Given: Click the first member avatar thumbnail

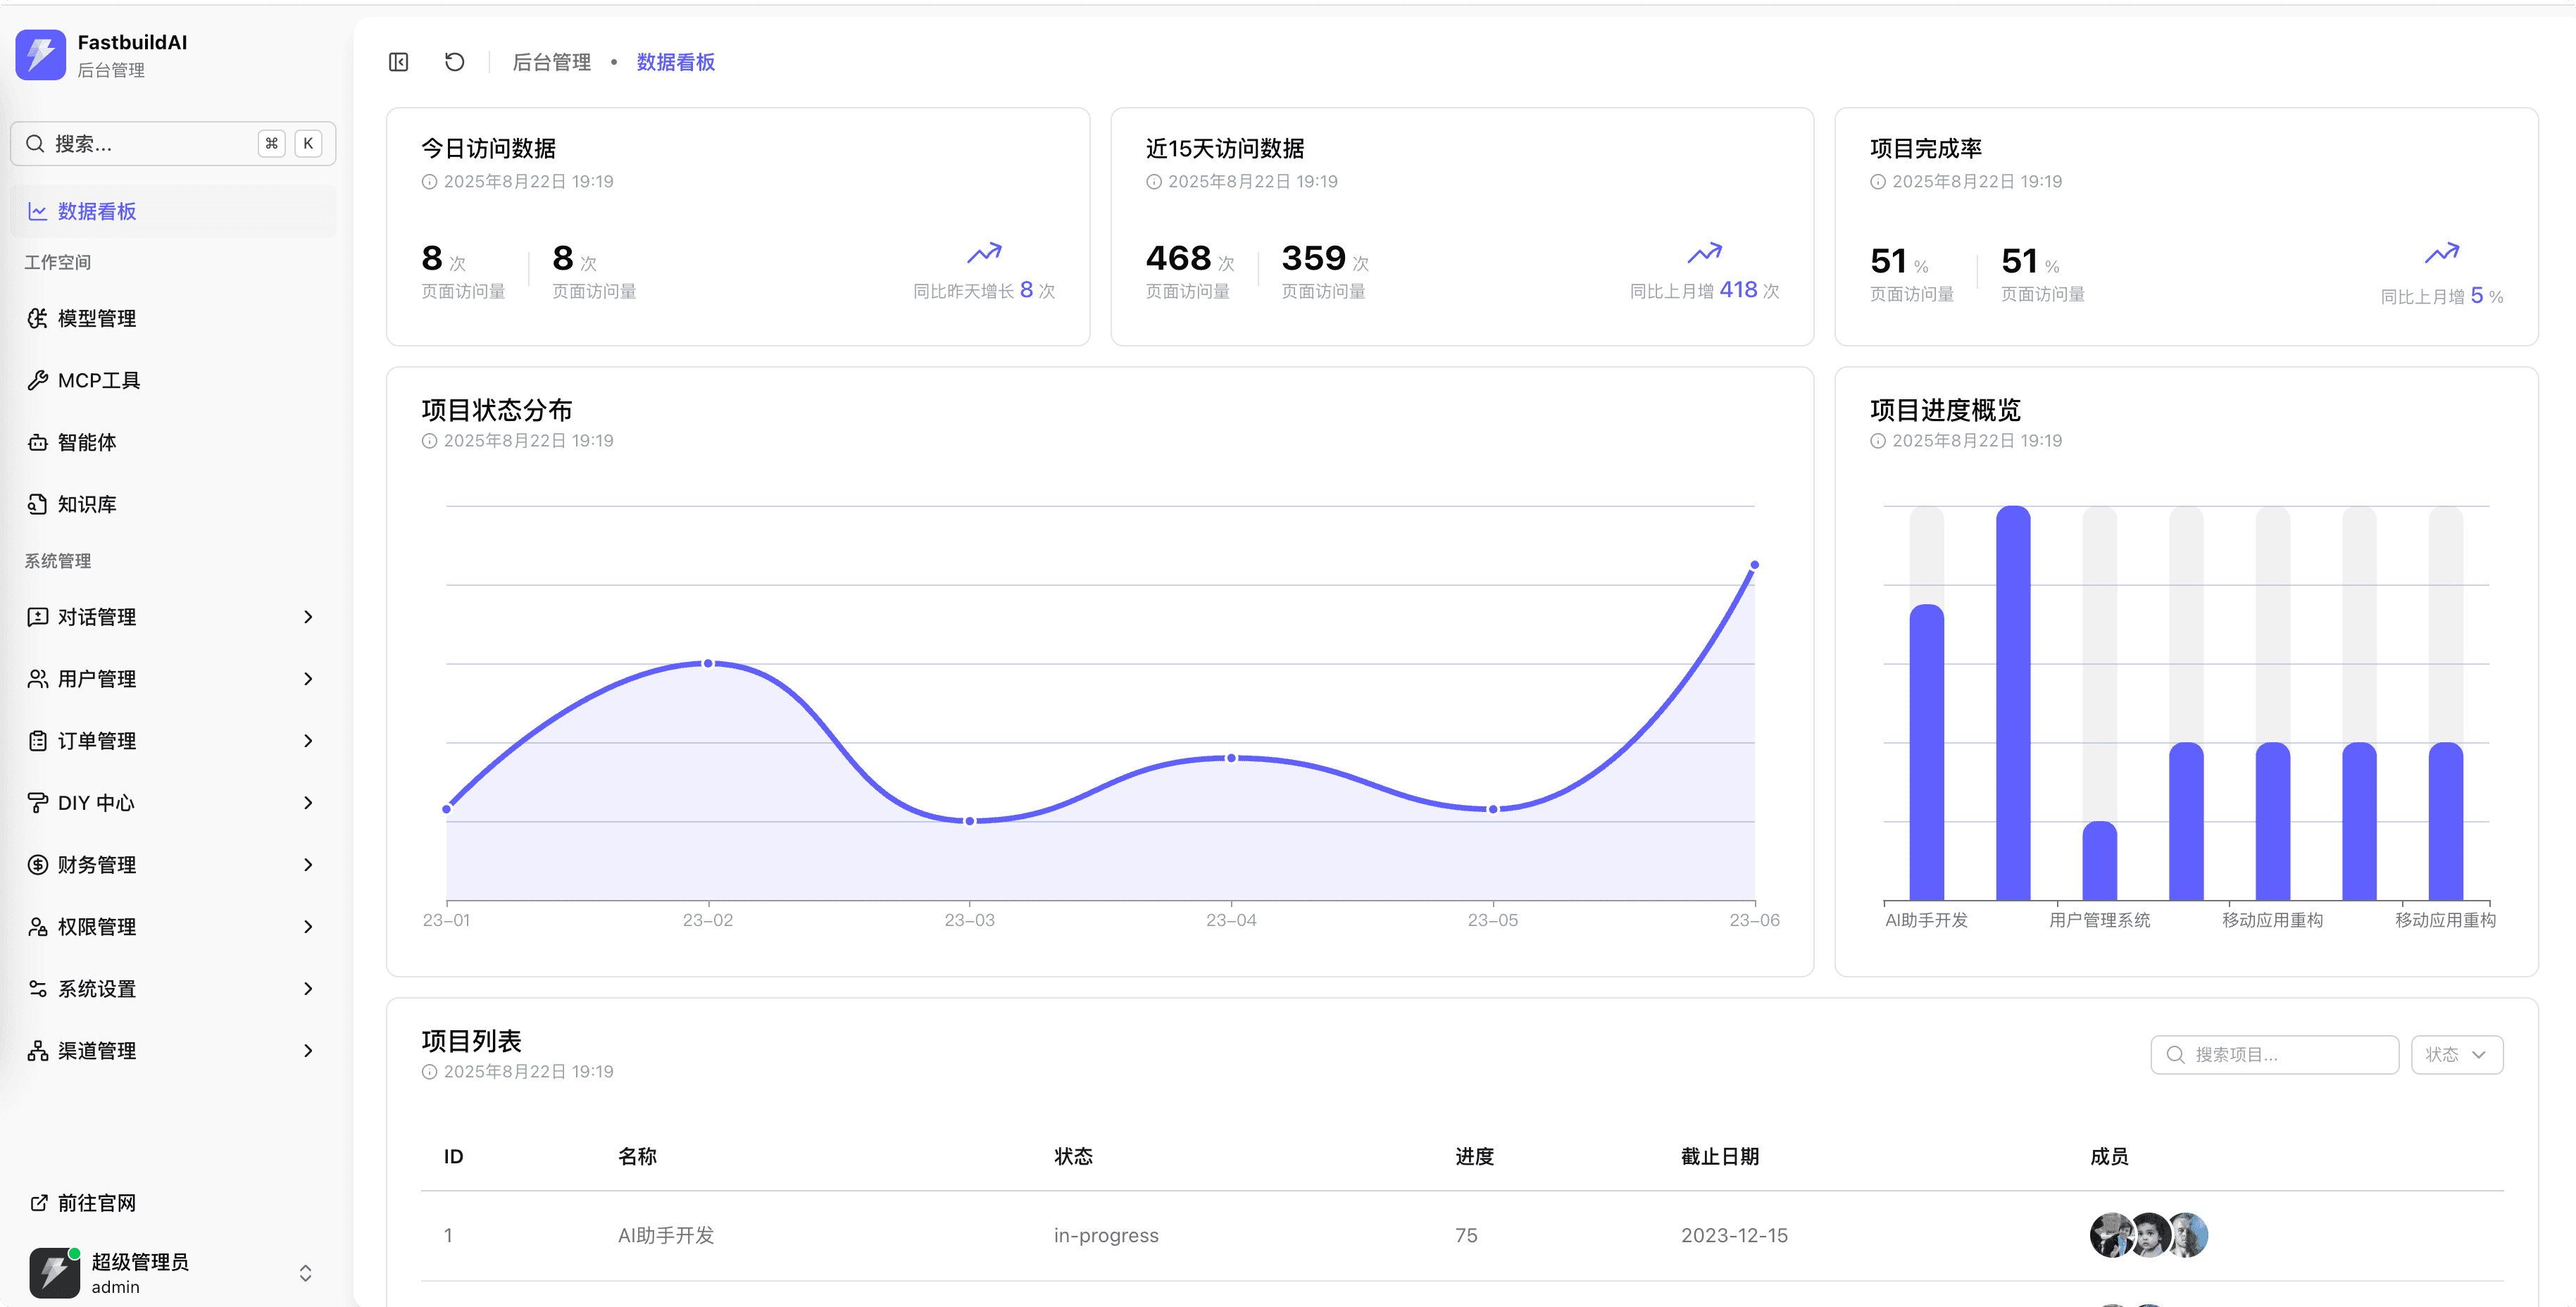Looking at the screenshot, I should click(x=2111, y=1235).
